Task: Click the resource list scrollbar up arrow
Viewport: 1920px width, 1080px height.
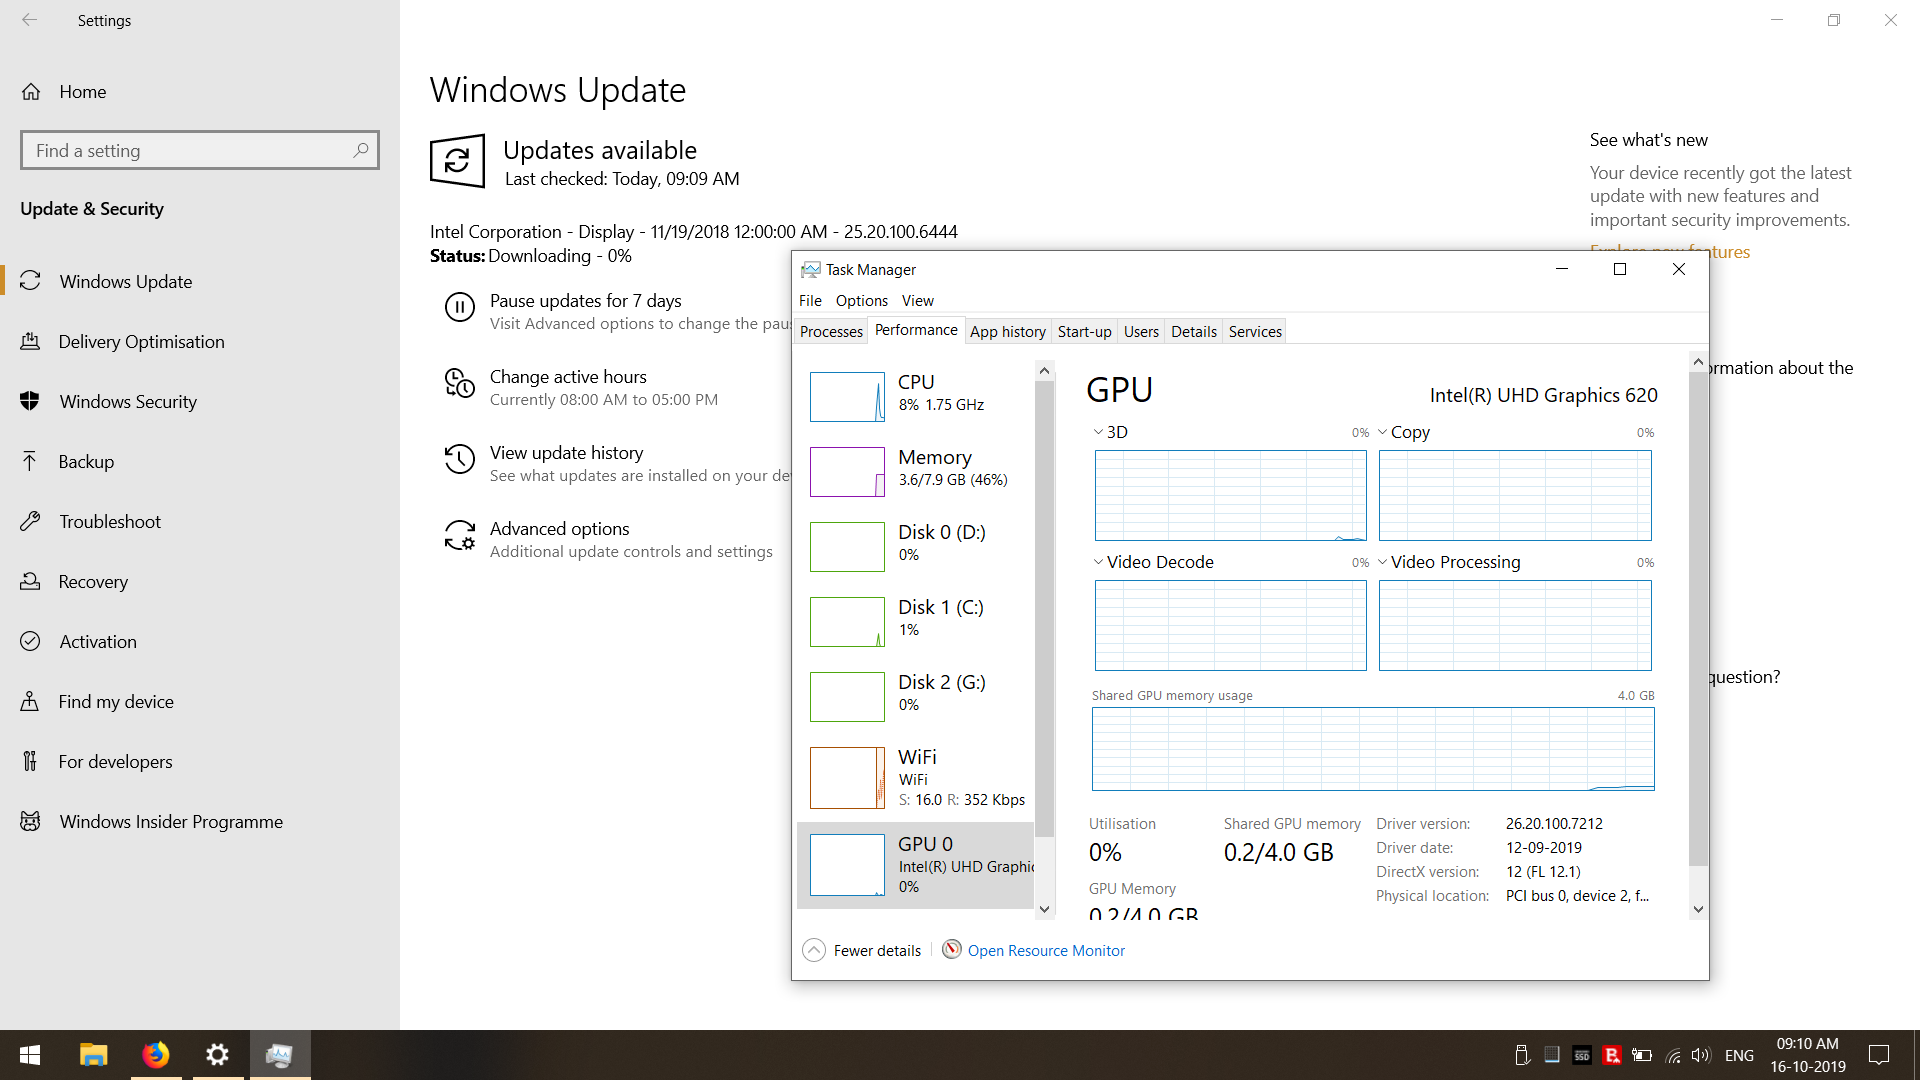Action: point(1044,371)
